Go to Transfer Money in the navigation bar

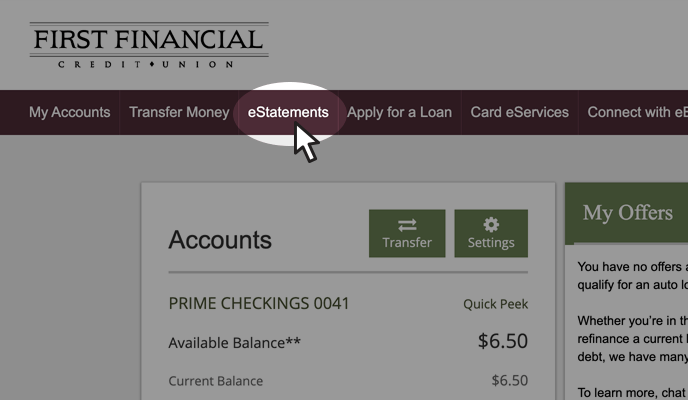(179, 112)
